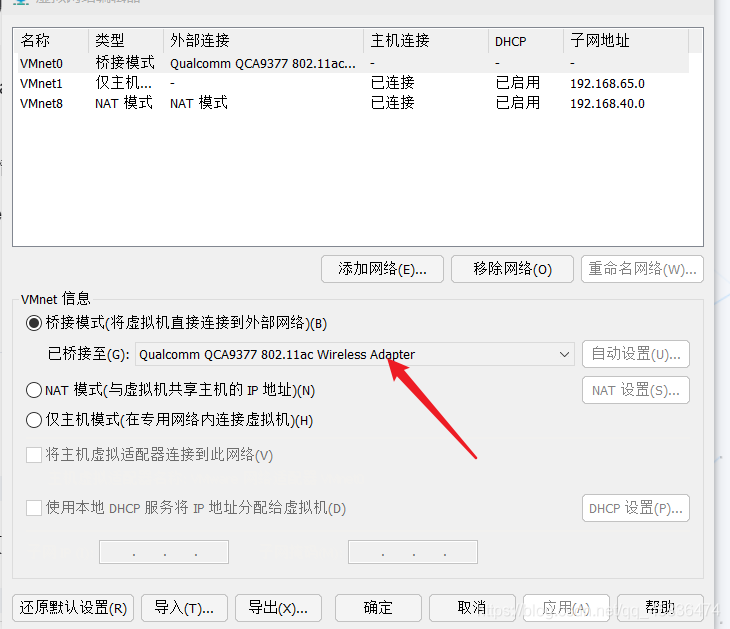The width and height of the screenshot is (730, 629).
Task: Confirm with the 确定 button
Action: click(x=378, y=608)
